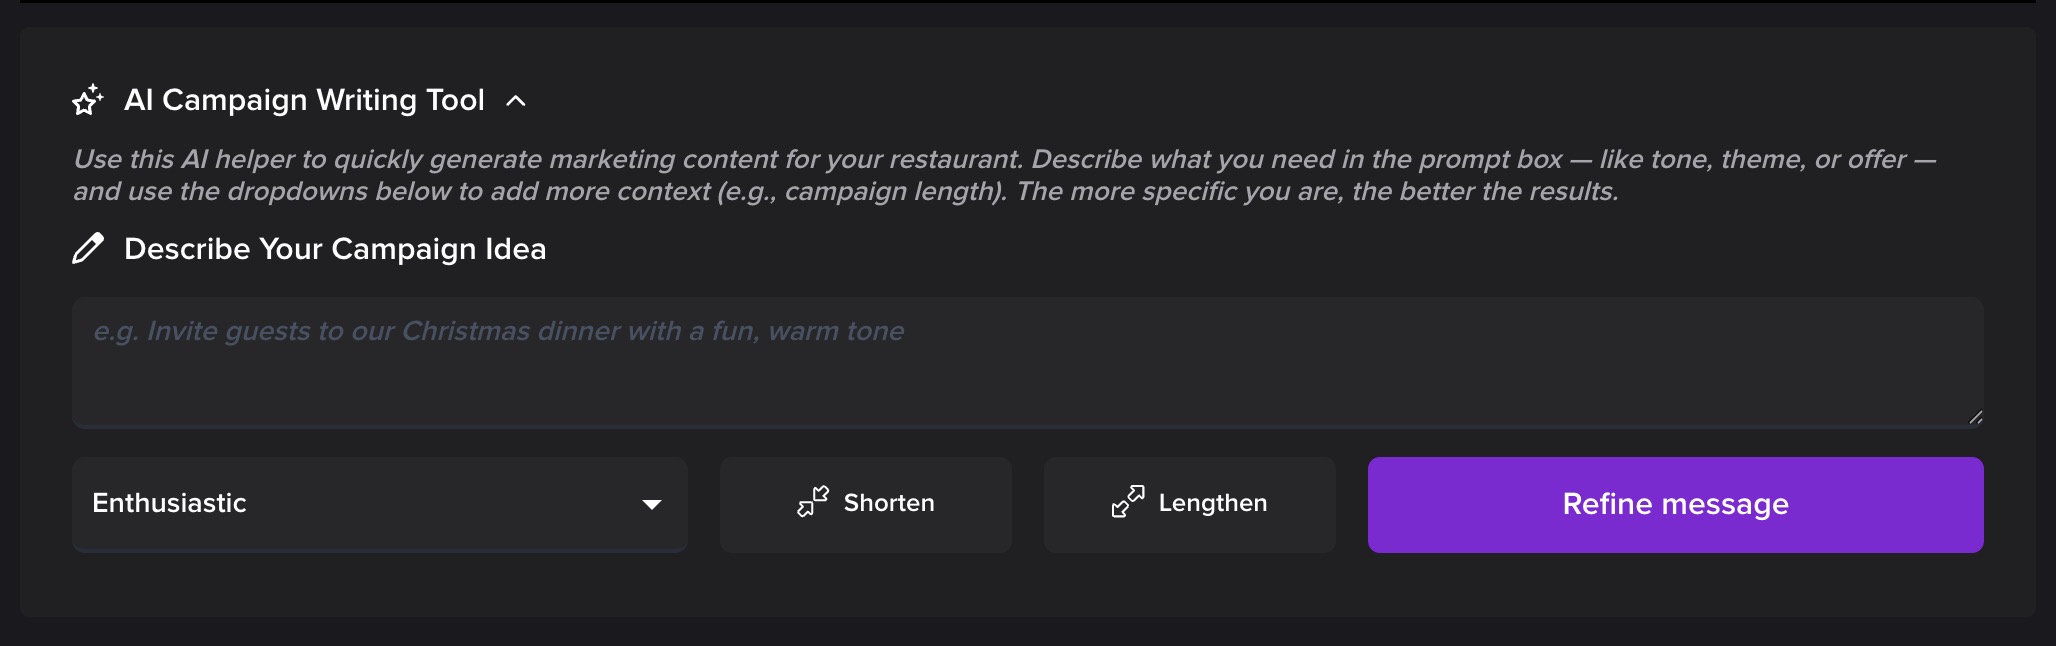Click the pencil icon beside Describe Your Campaign Idea
The image size is (2056, 646).
[88, 248]
